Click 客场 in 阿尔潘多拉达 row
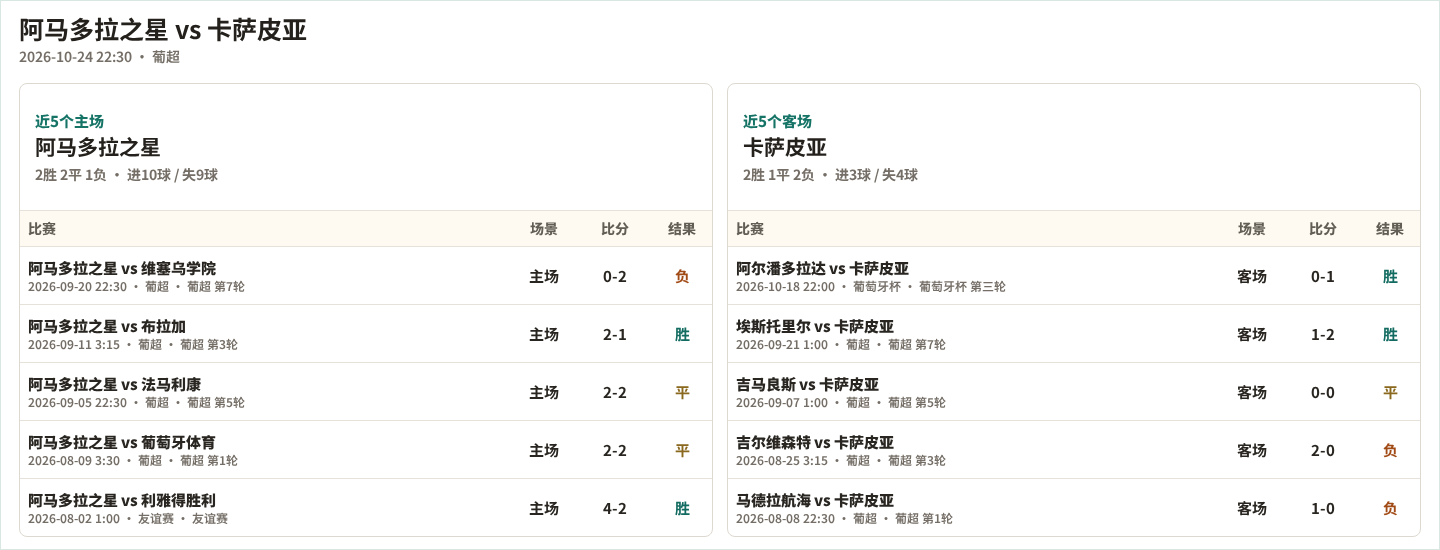The height and width of the screenshot is (550, 1440). (1252, 276)
